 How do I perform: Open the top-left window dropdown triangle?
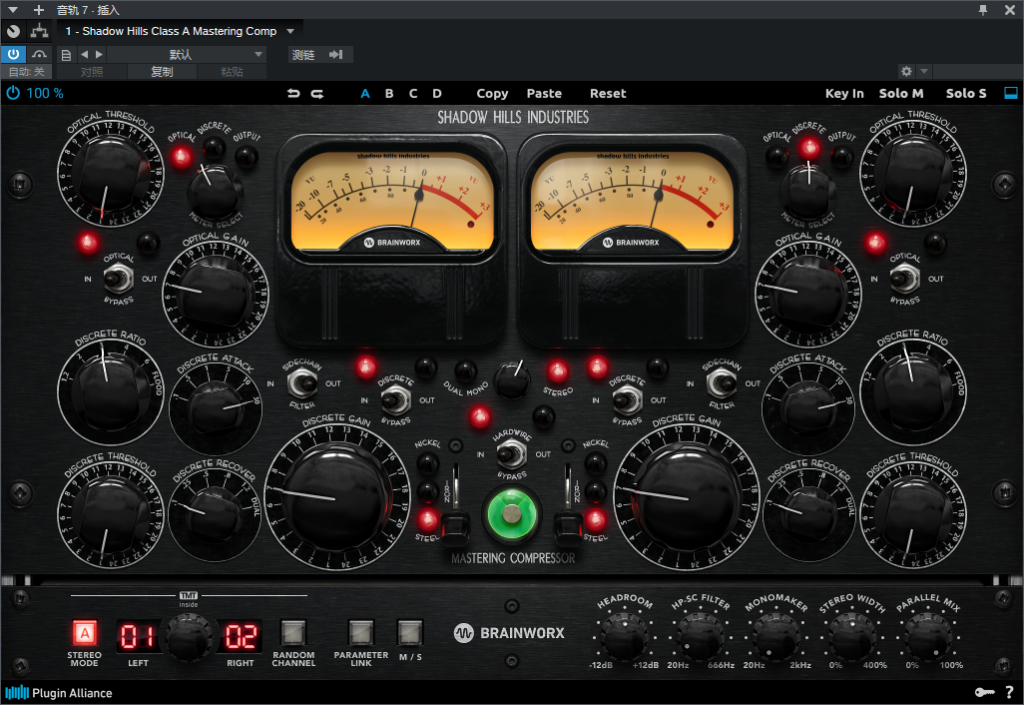[x=12, y=10]
